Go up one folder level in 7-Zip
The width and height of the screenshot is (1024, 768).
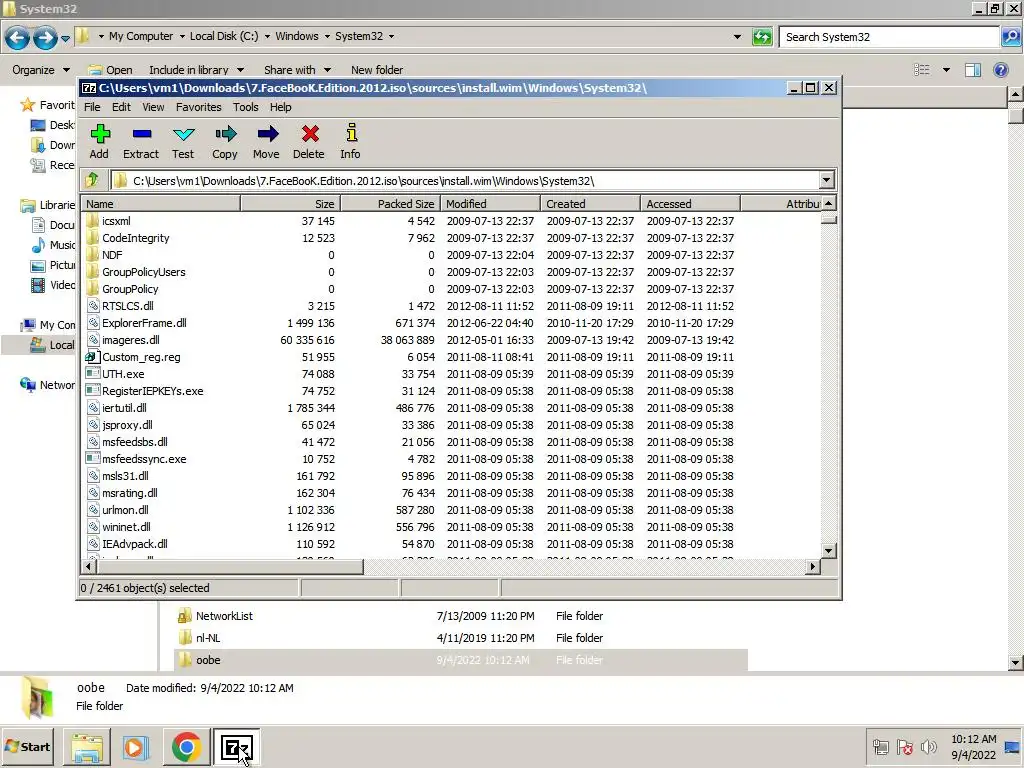(x=92, y=180)
